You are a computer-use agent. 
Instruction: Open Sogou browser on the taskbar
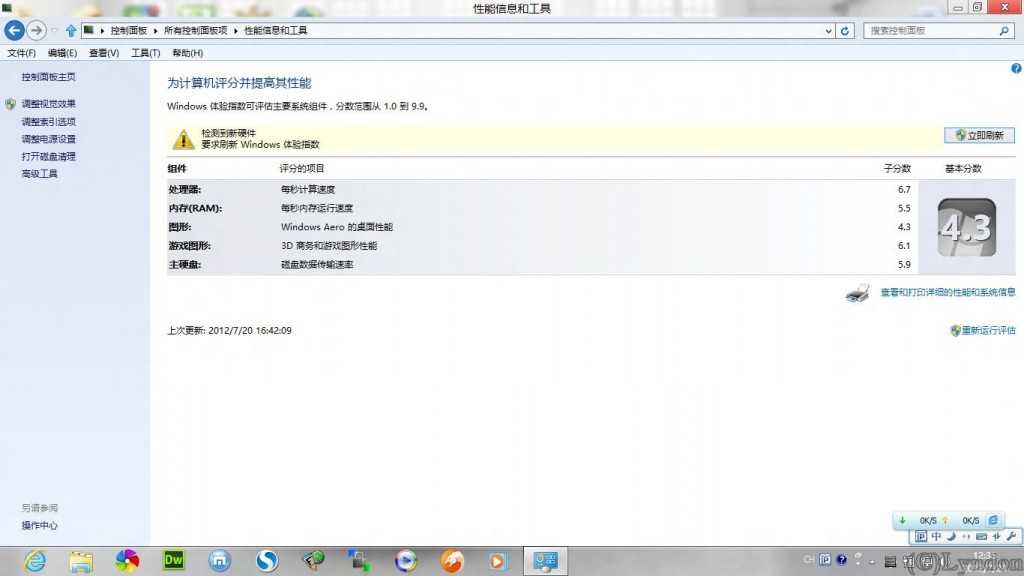click(x=266, y=560)
